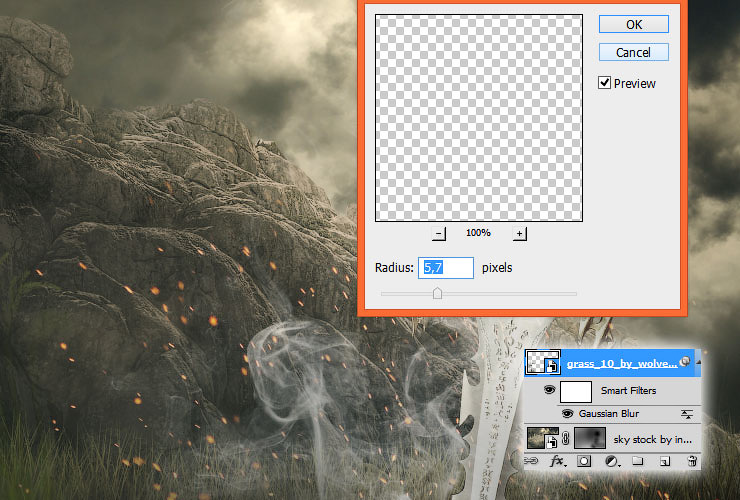The height and width of the screenshot is (500, 740).
Task: Zoom out the preview with minus button
Action: [438, 233]
